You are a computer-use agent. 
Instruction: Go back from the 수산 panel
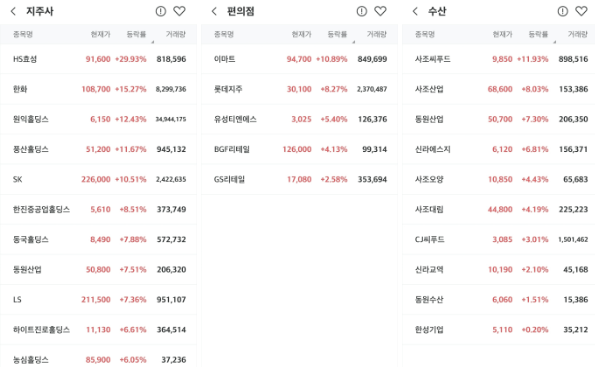(415, 11)
